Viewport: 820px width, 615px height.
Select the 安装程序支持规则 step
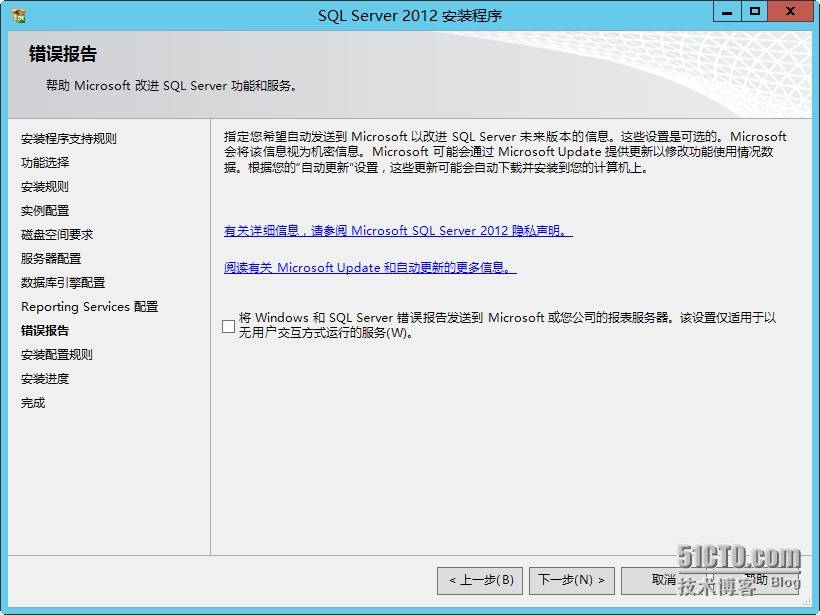tap(69, 139)
